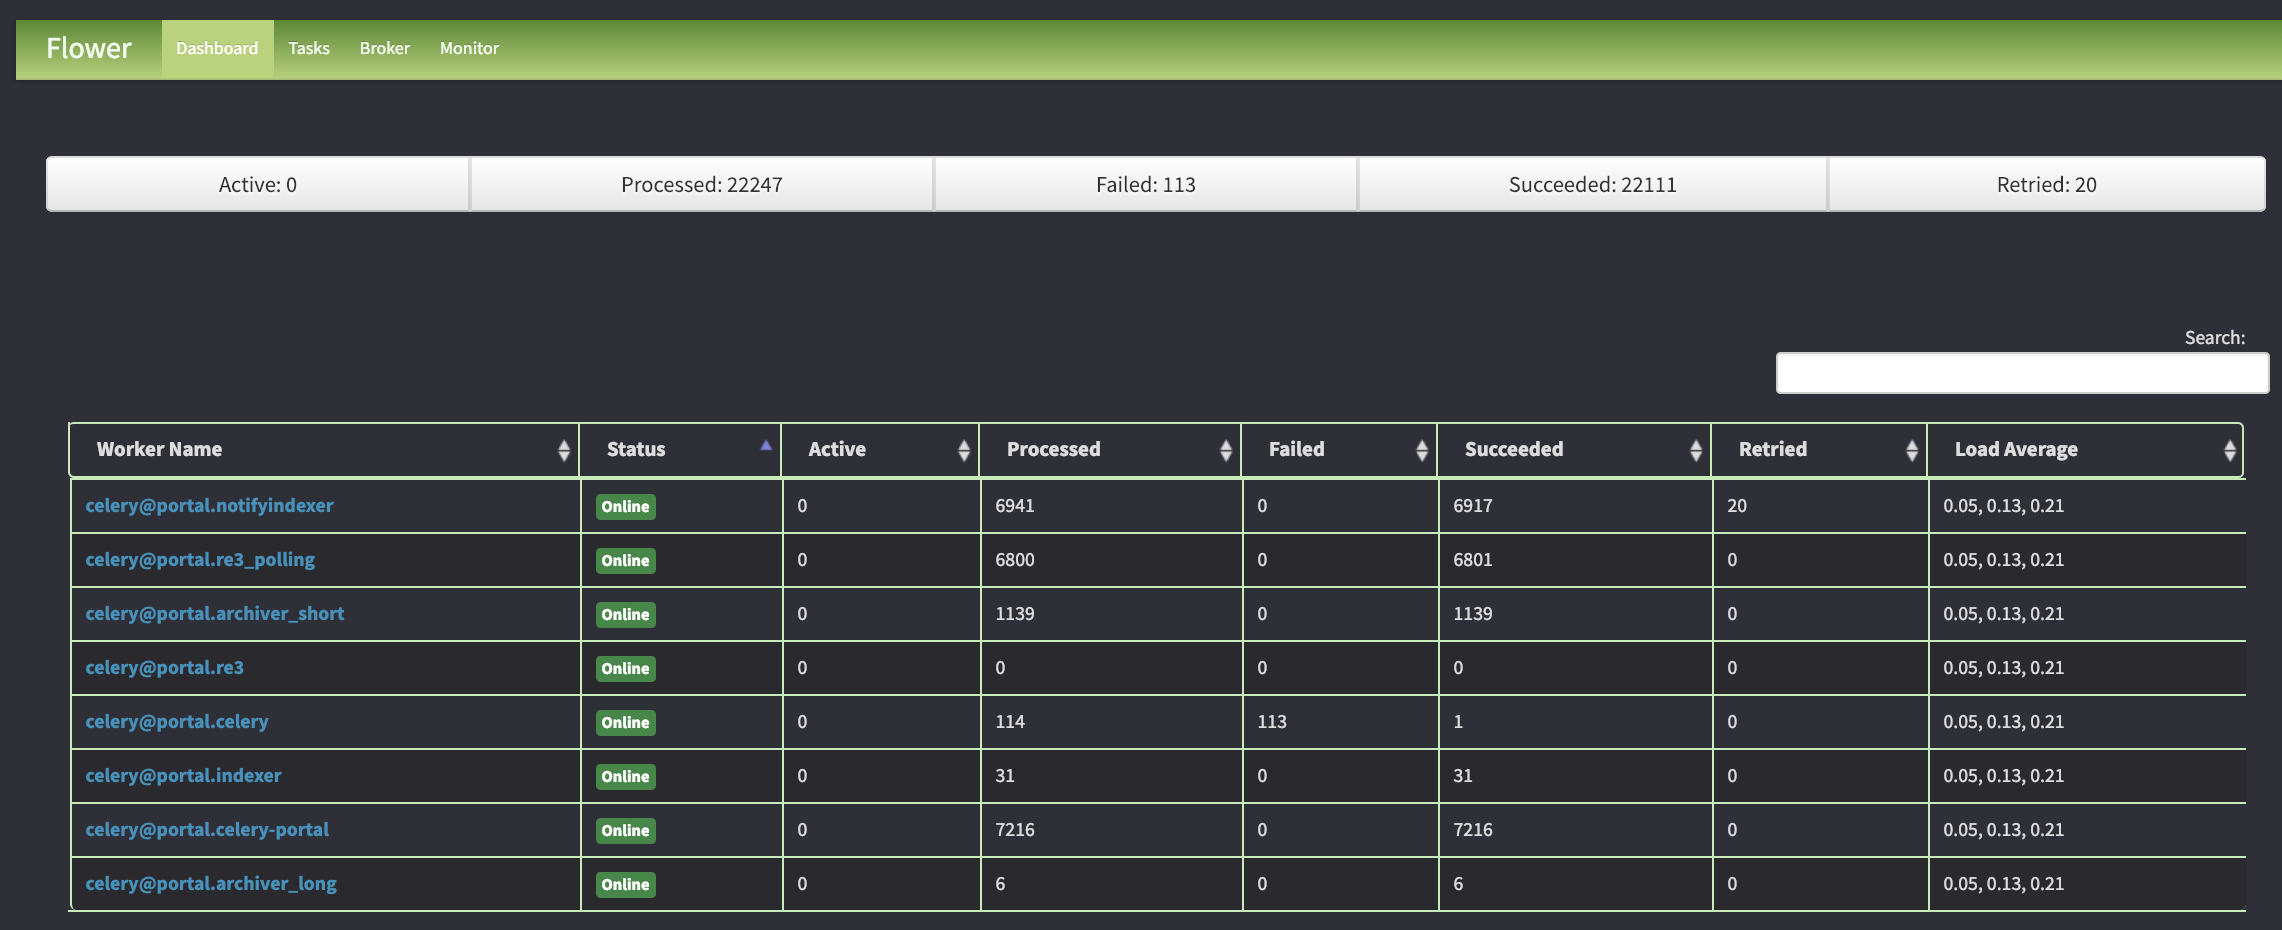Viewport: 2282px width, 930px height.
Task: Open worker celery@portal.notifyindexer
Action: pyautogui.click(x=209, y=506)
